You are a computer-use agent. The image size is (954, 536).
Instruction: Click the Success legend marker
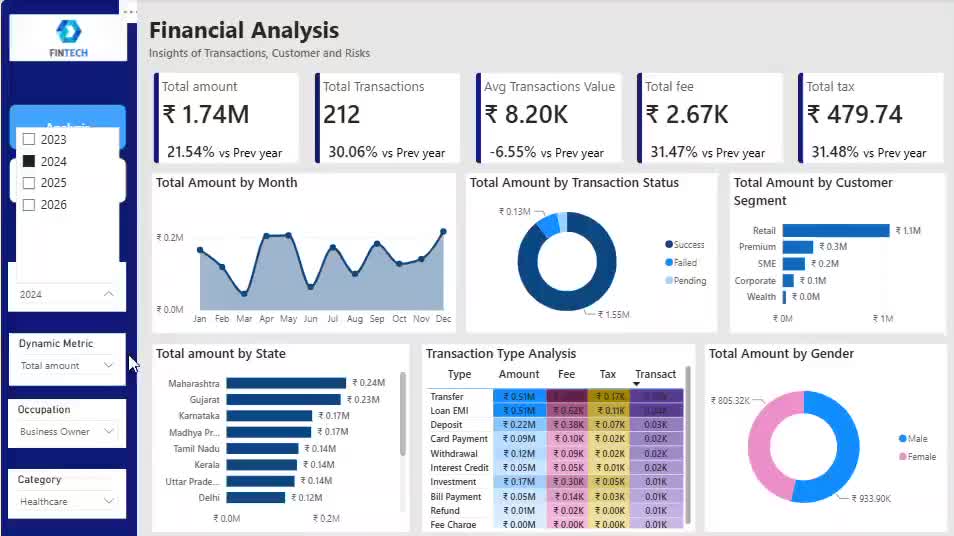coord(669,245)
